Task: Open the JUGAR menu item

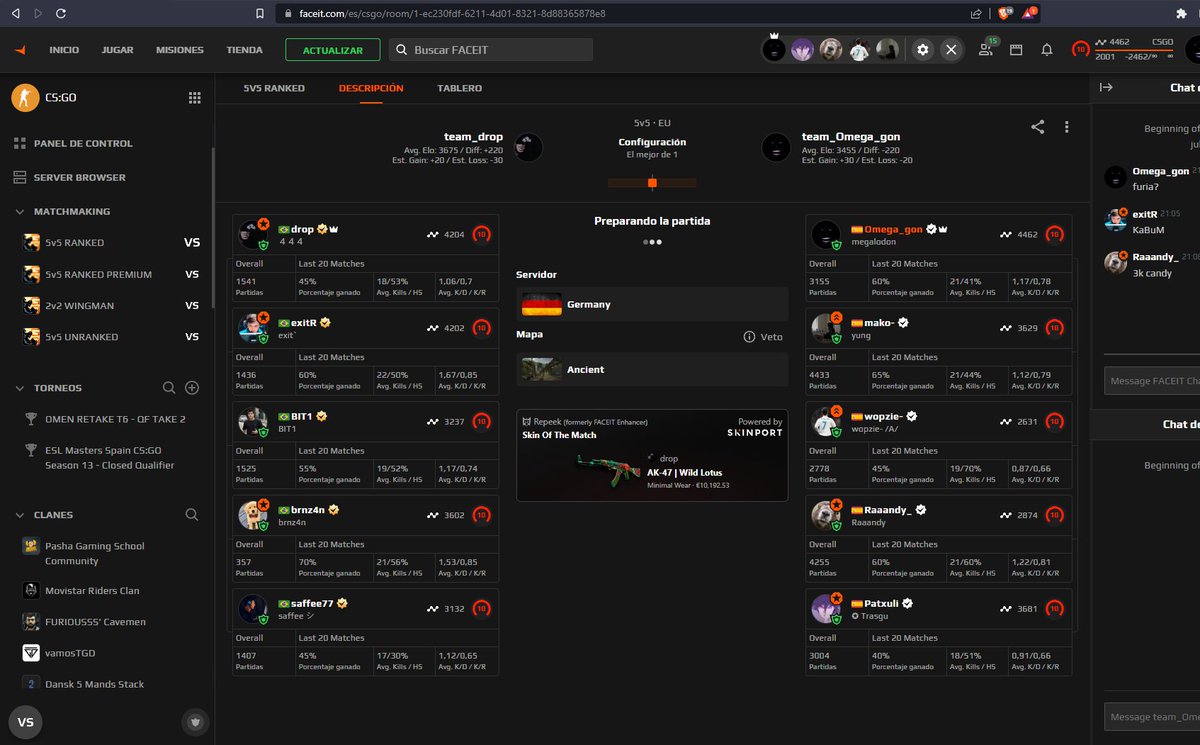Action: (117, 50)
